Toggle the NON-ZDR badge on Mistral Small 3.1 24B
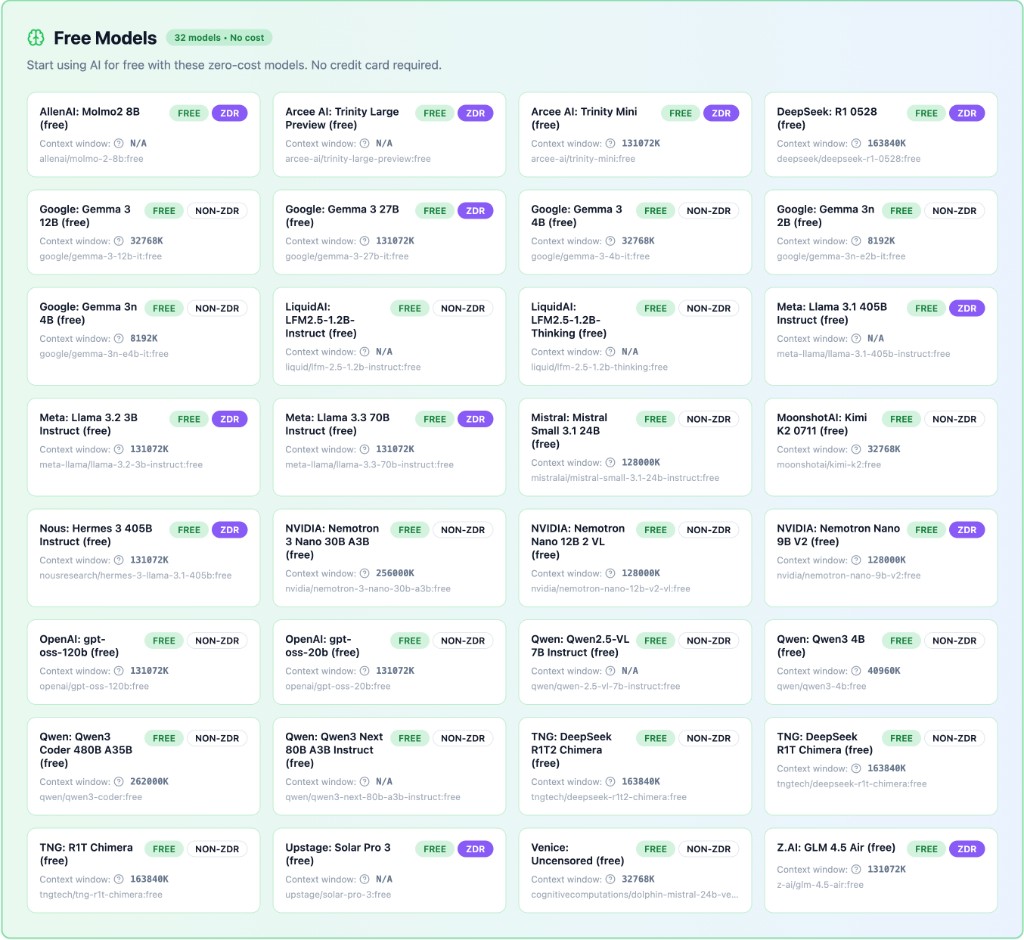This screenshot has width=1024, height=940. tap(709, 418)
